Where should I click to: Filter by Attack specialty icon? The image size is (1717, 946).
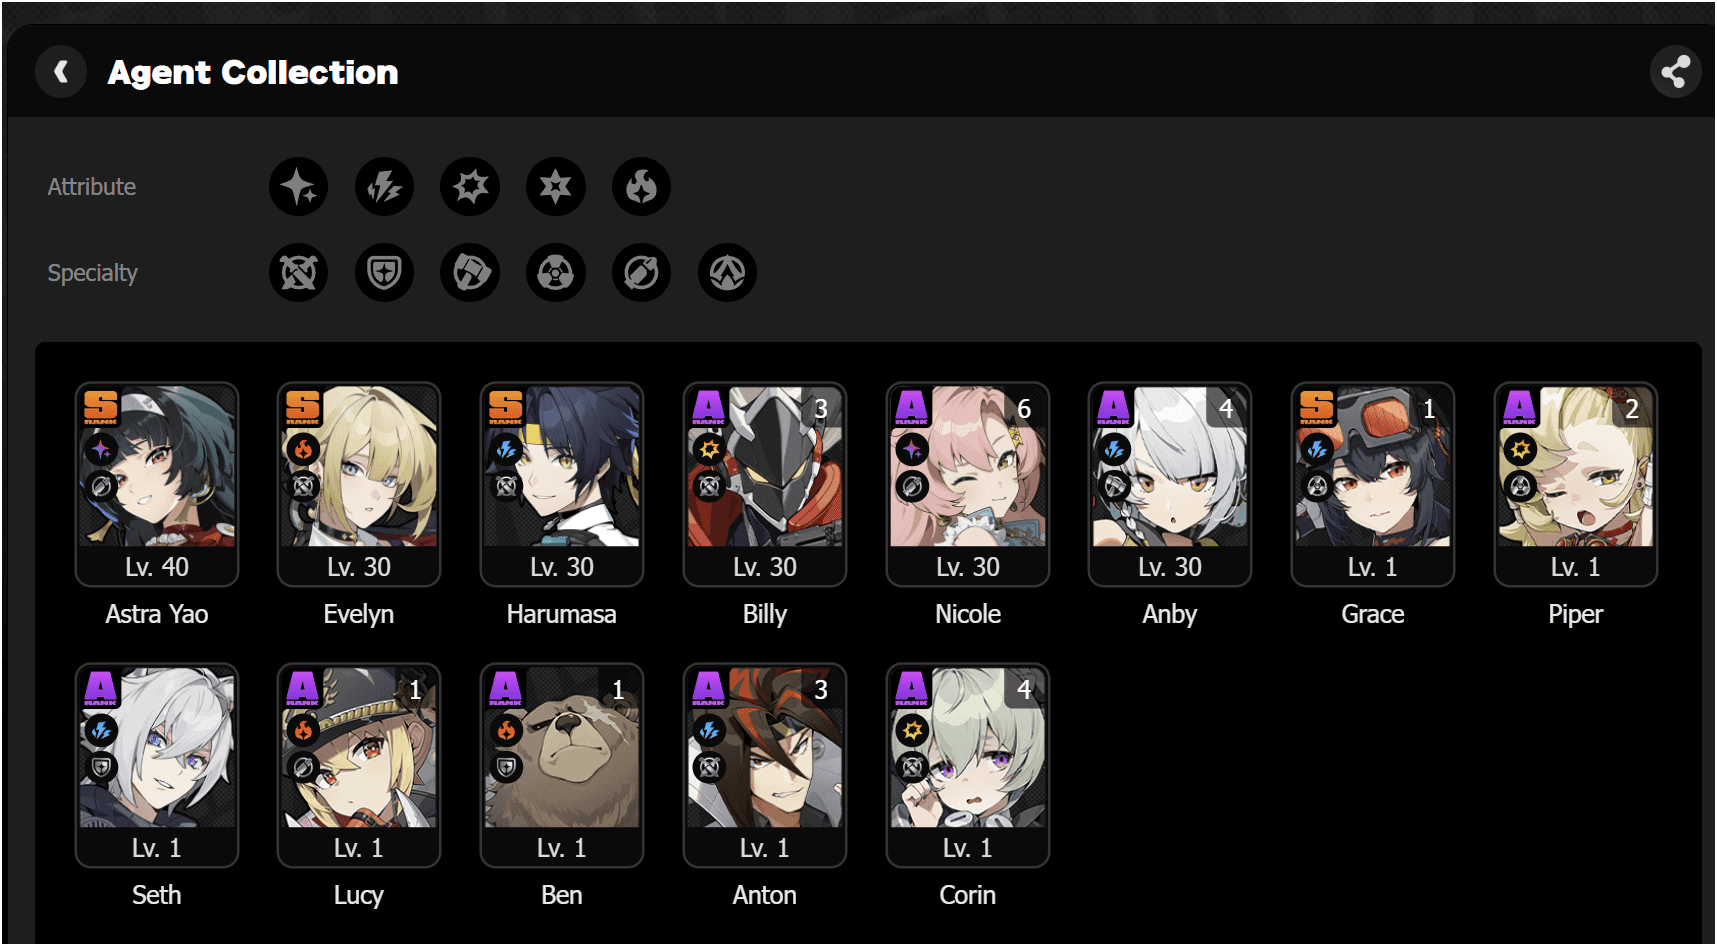click(x=299, y=273)
